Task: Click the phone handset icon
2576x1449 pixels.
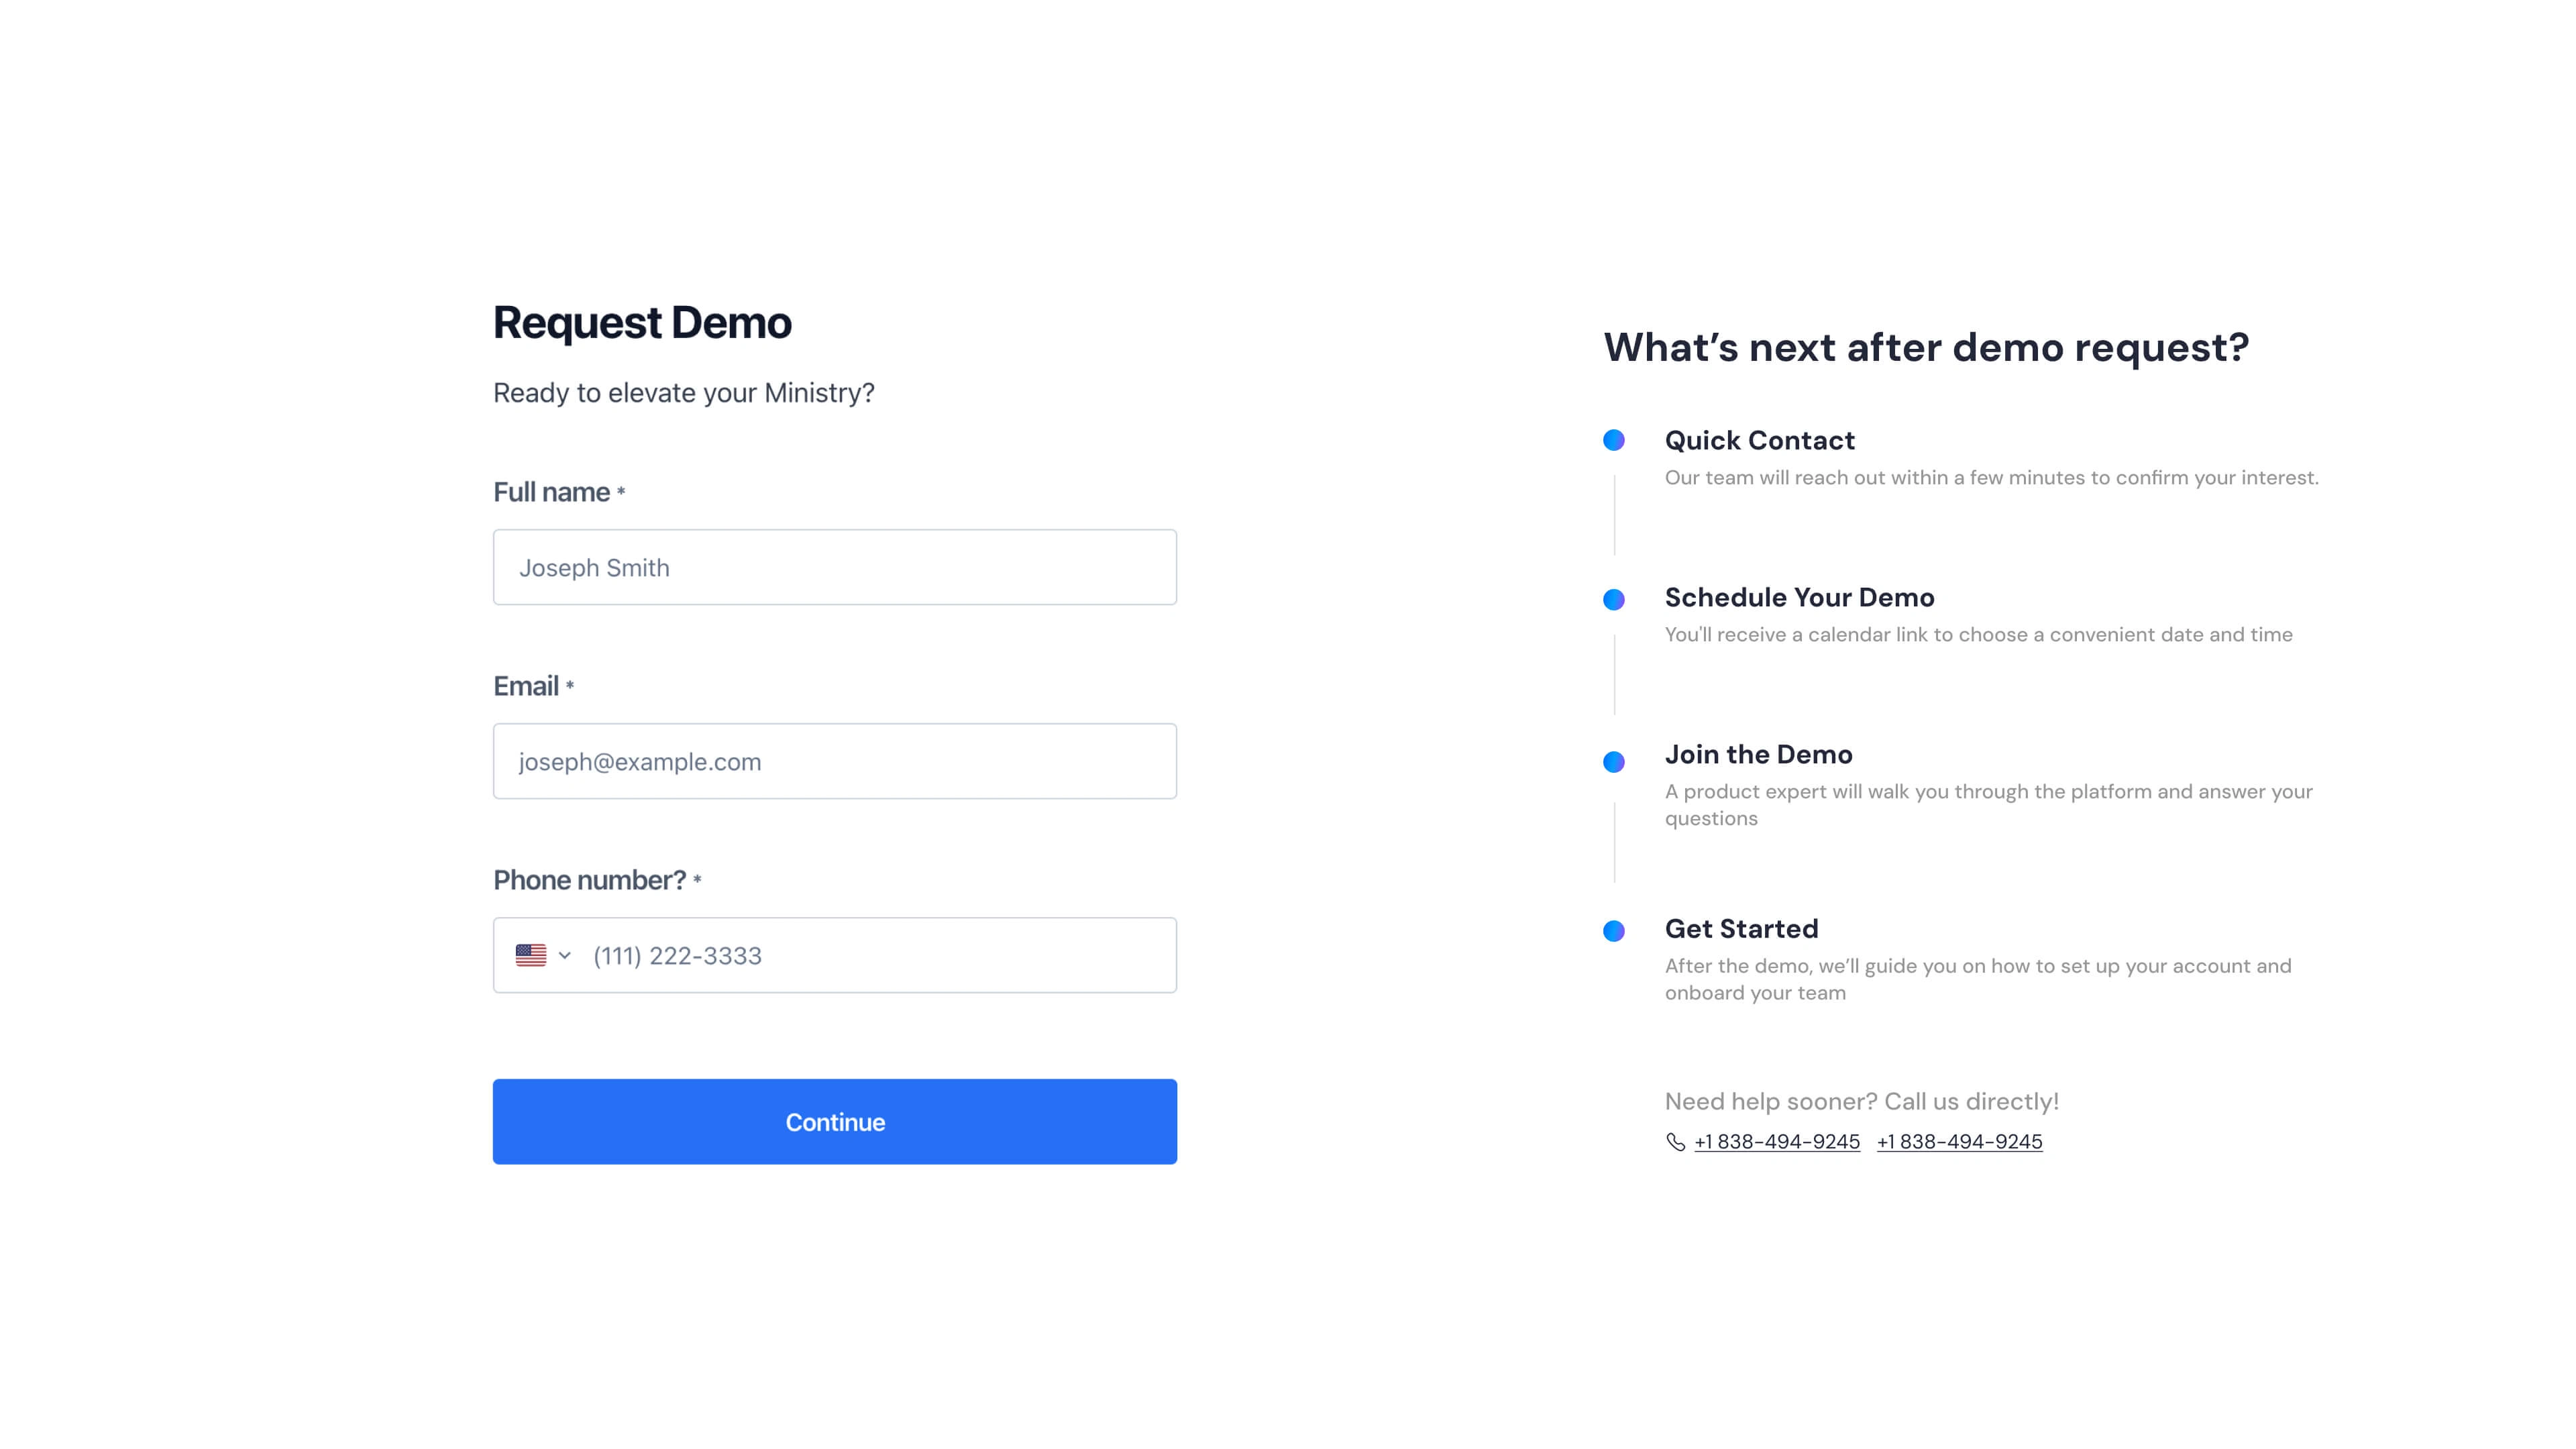Action: [x=1675, y=1142]
